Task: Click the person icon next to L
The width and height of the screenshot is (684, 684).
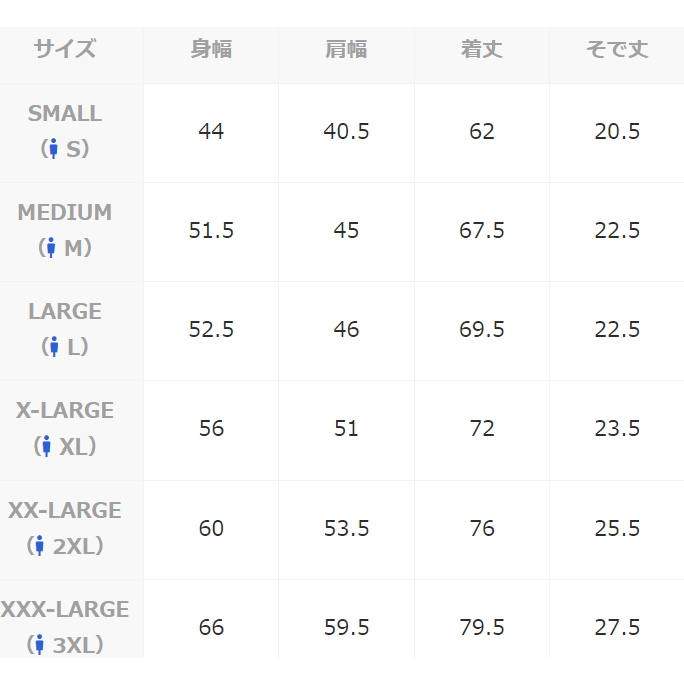Action: point(53,347)
